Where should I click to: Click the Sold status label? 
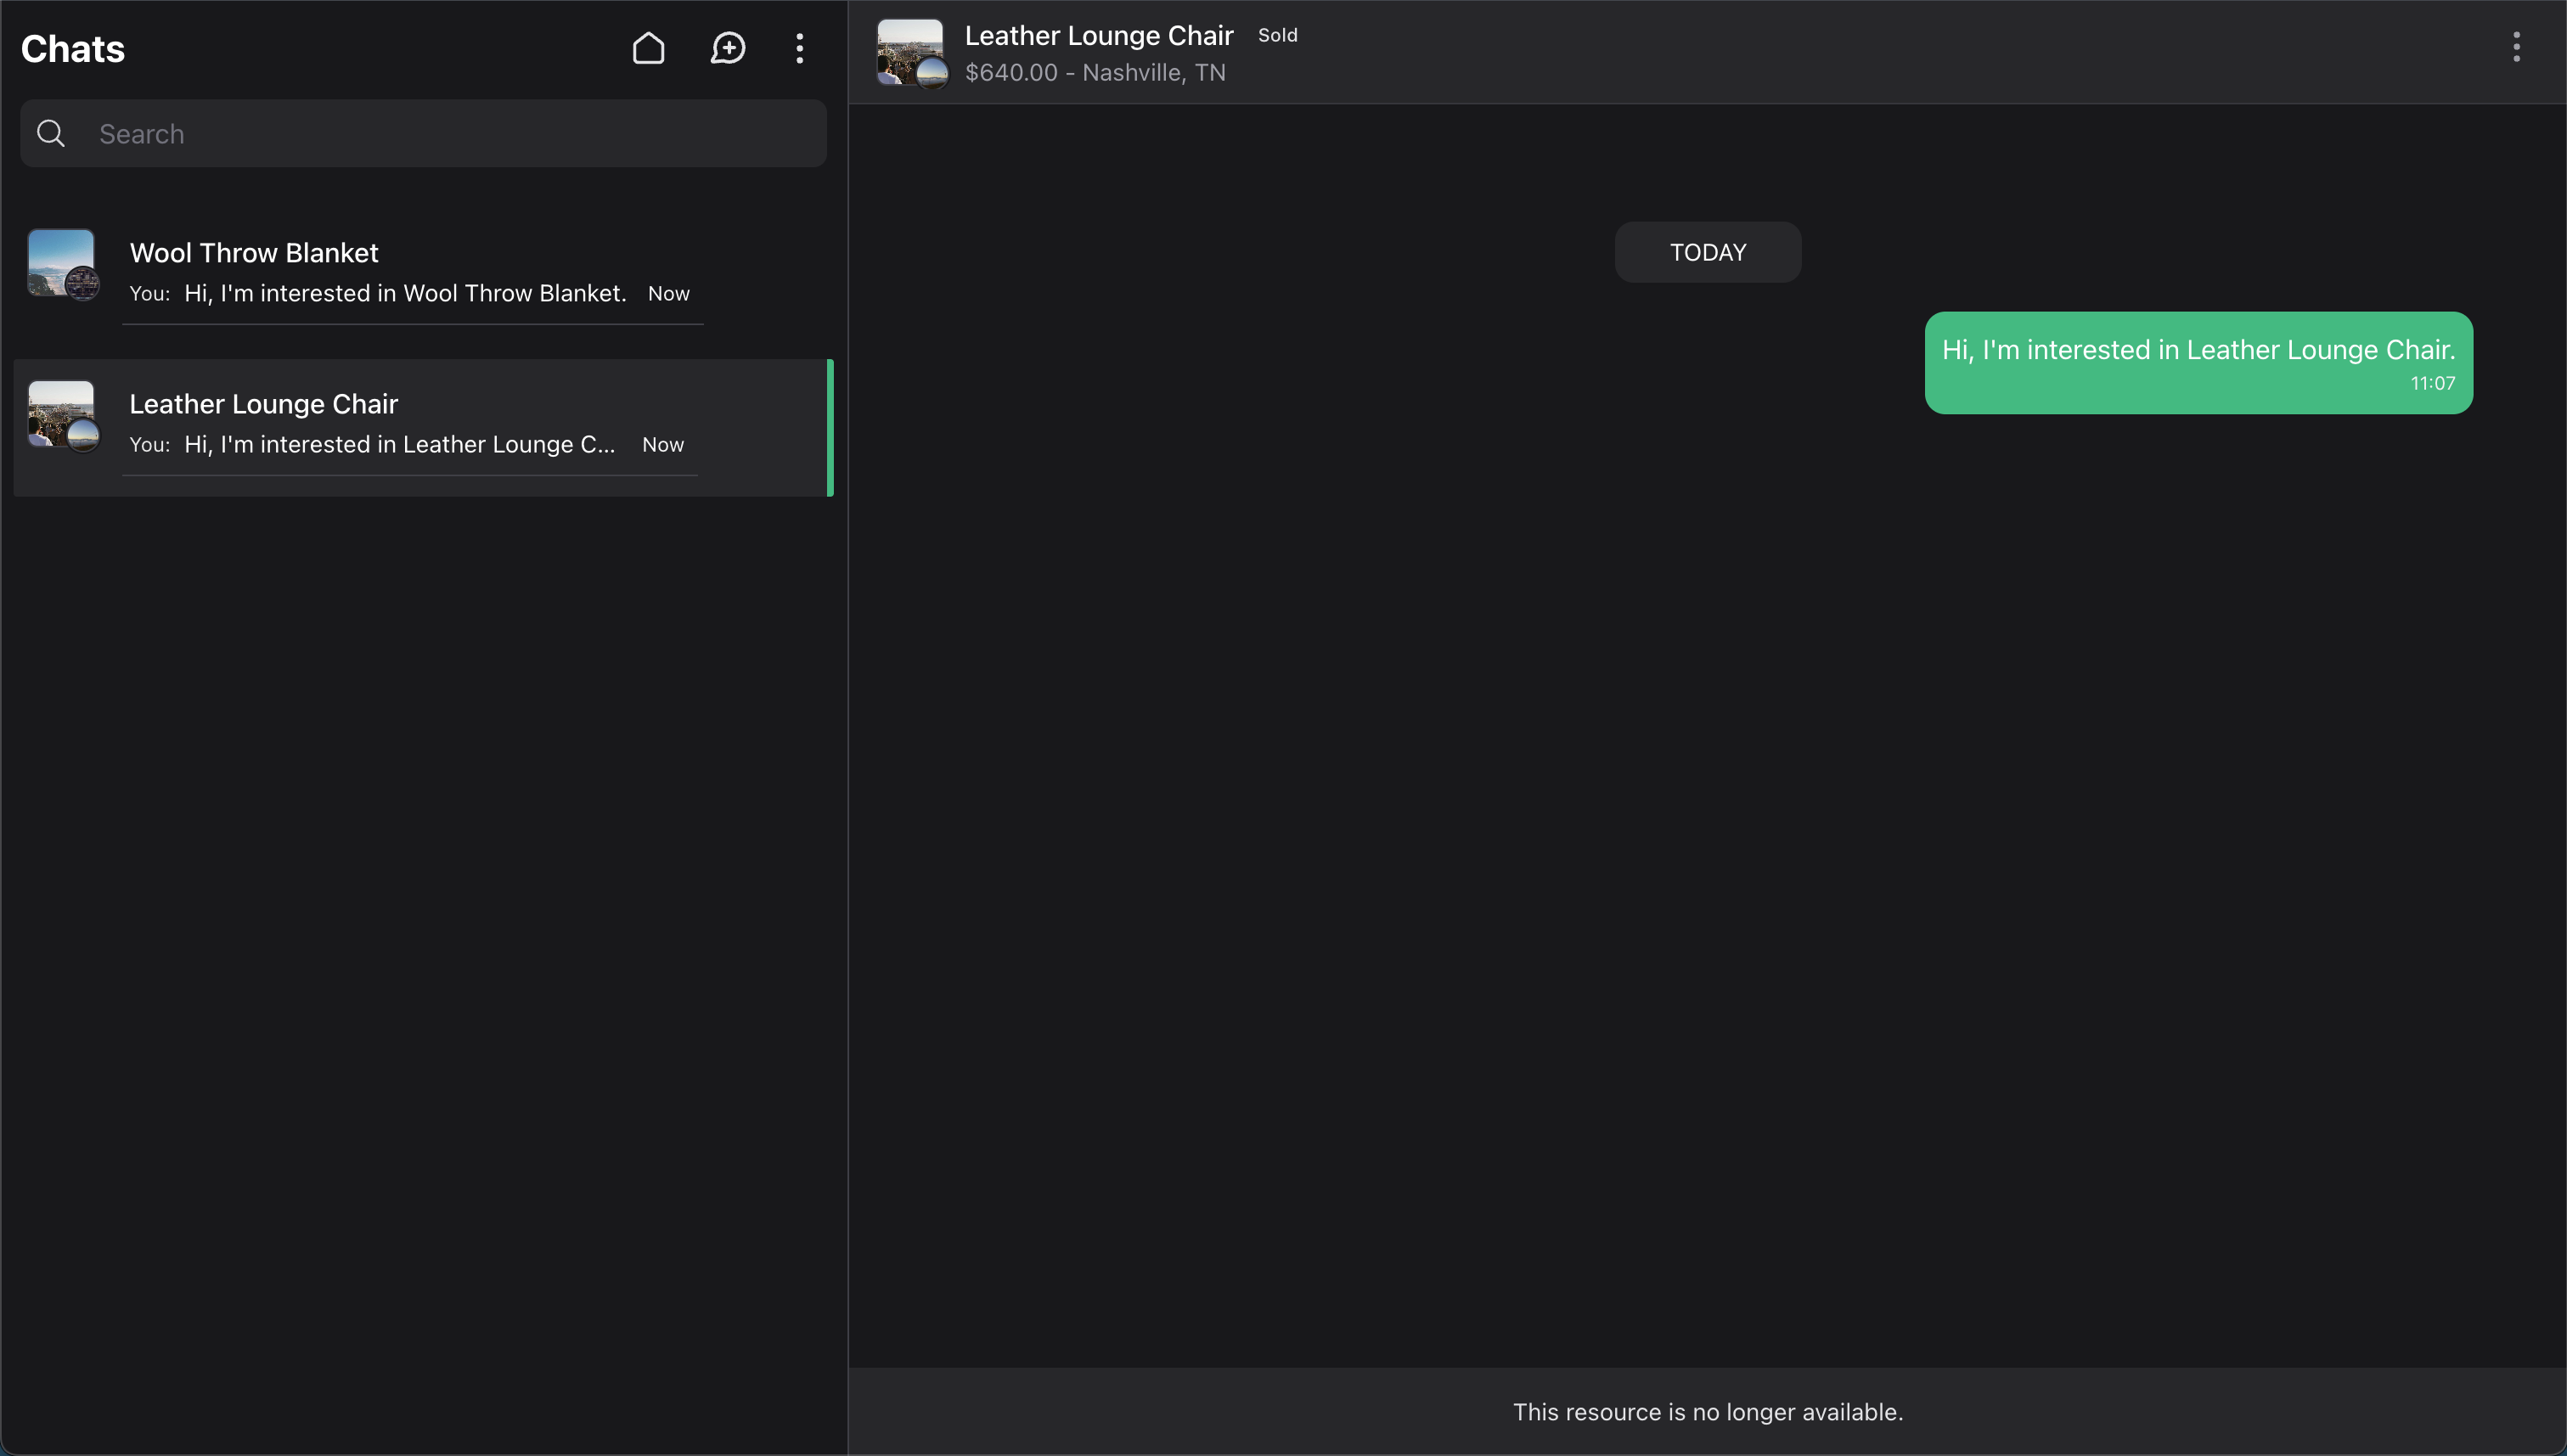click(x=1277, y=35)
